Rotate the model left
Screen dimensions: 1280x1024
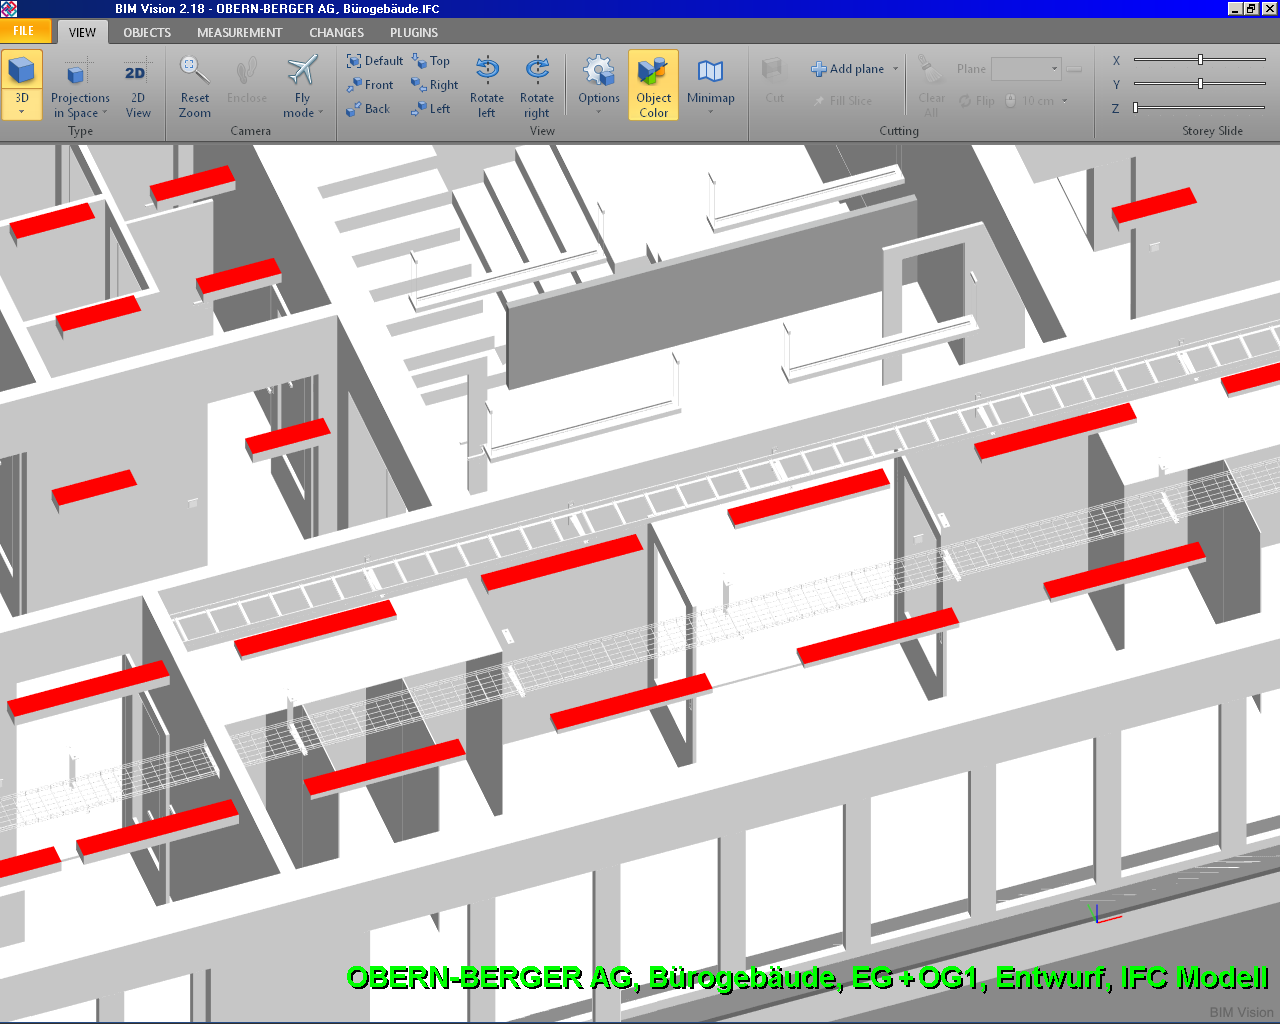tap(487, 86)
